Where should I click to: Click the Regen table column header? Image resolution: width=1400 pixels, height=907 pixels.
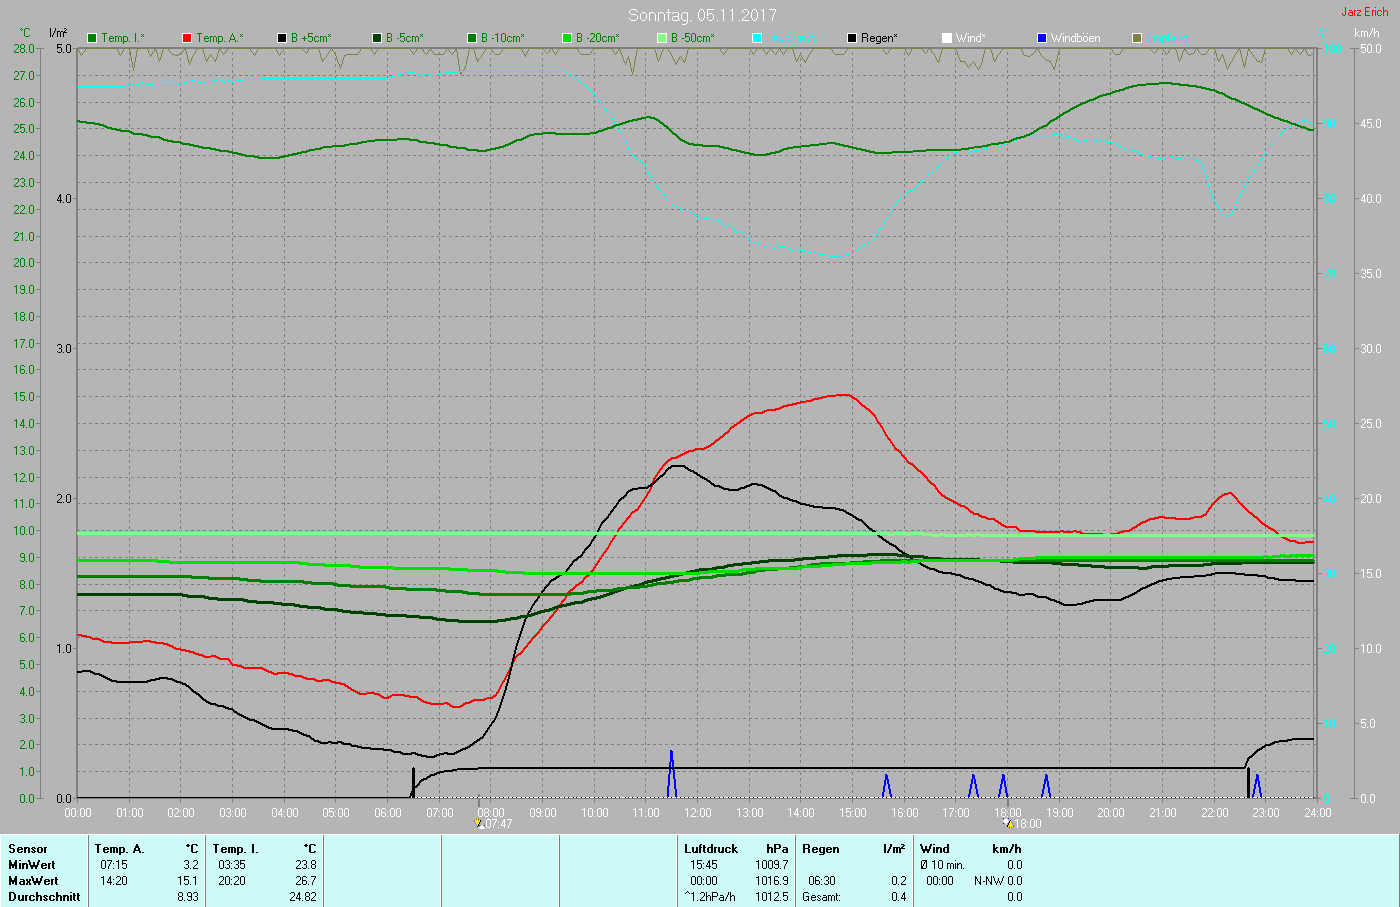tap(821, 849)
